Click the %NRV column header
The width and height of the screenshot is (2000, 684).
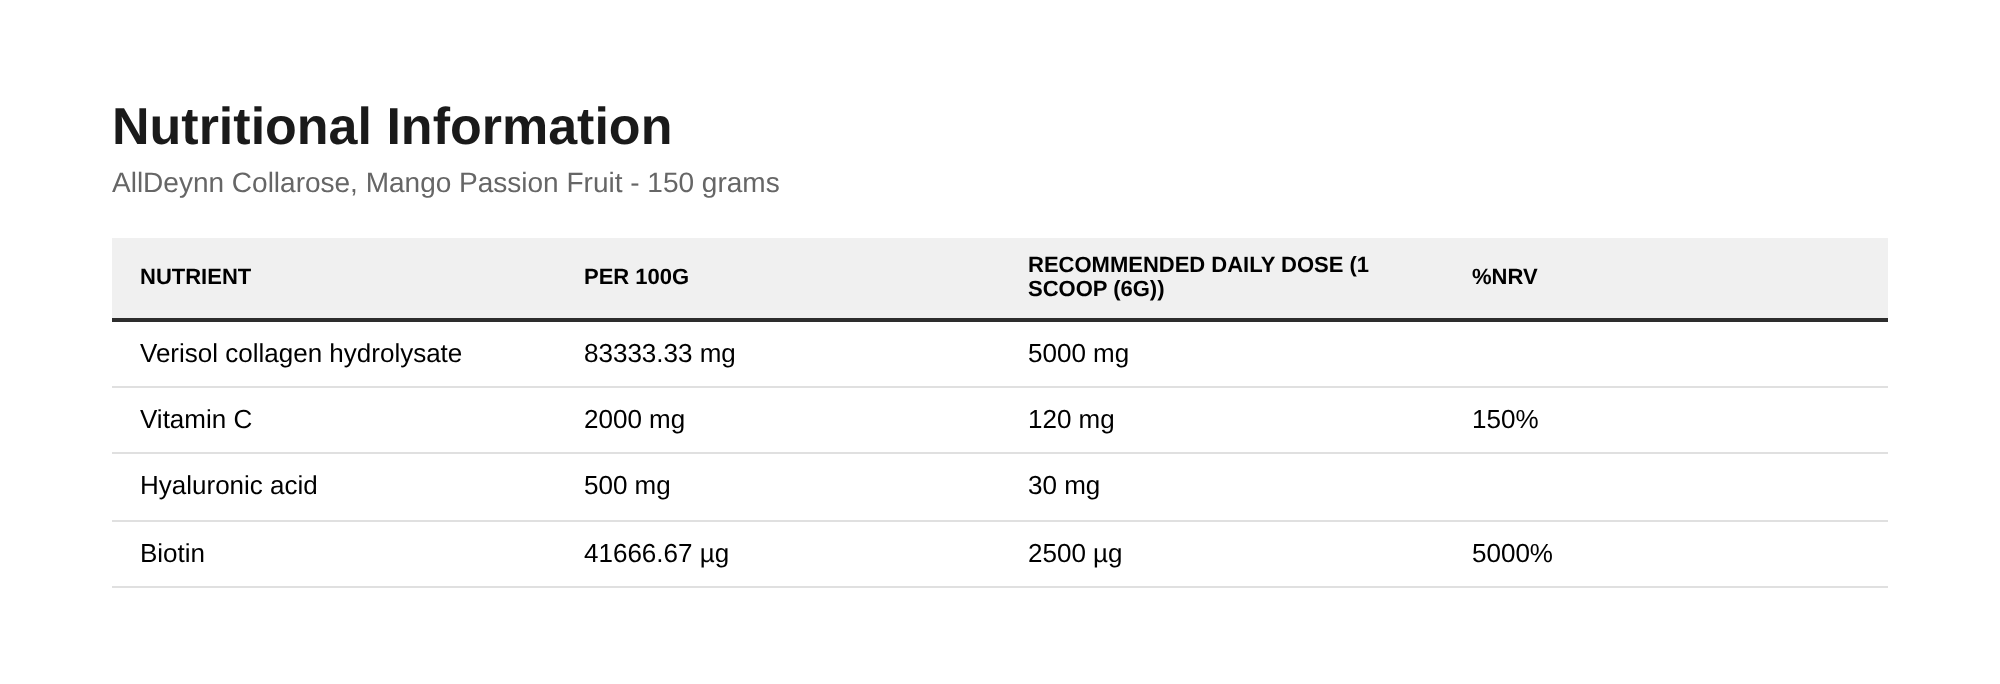[x=1504, y=277]
